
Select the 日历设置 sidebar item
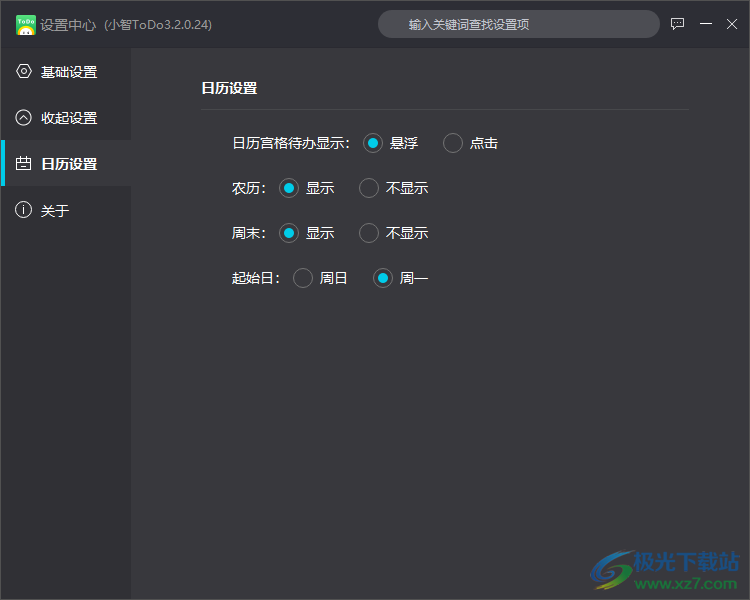pos(66,163)
